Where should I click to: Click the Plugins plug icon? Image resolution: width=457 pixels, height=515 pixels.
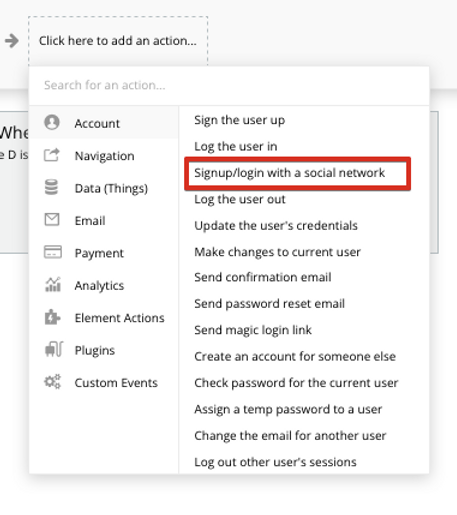pyautogui.click(x=53, y=349)
